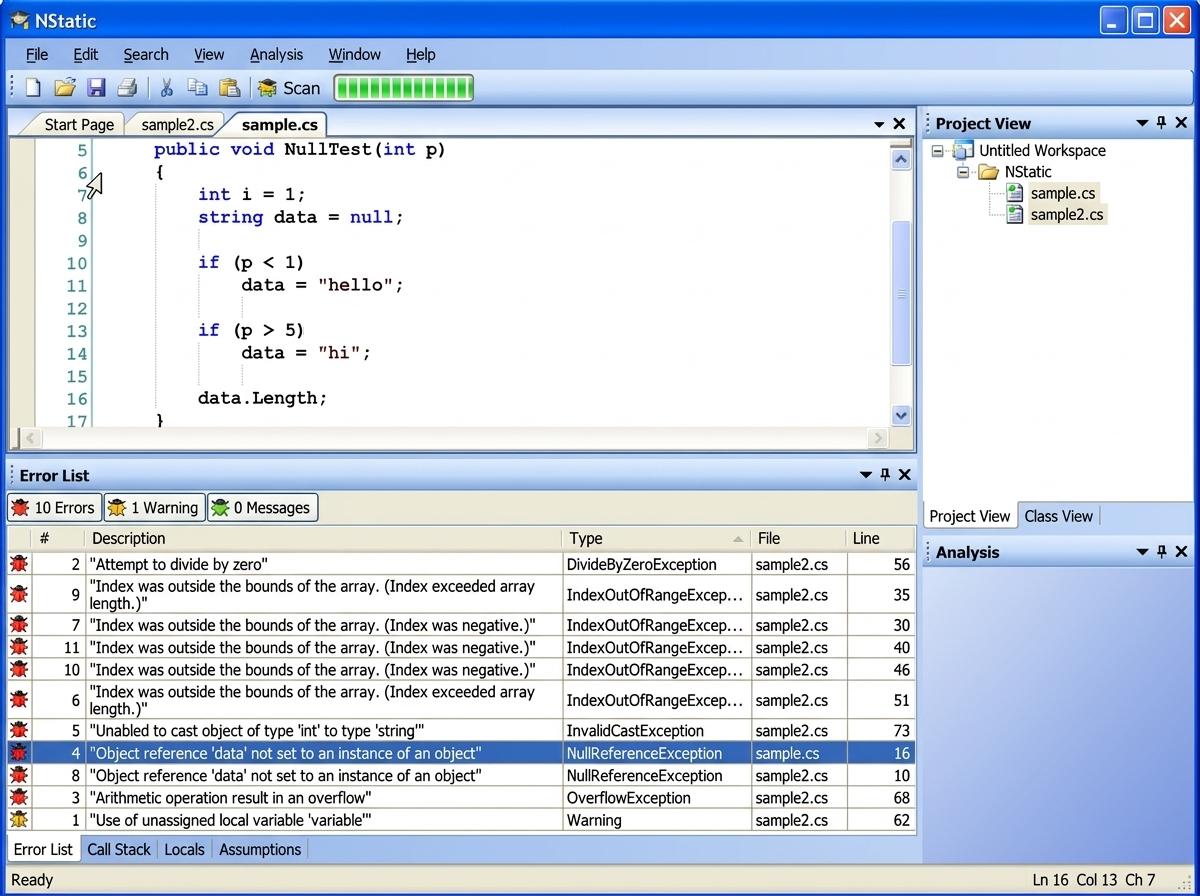The image size is (1200, 896).
Task: Click warning bug icon of unassigned variable row
Action: tap(19, 820)
